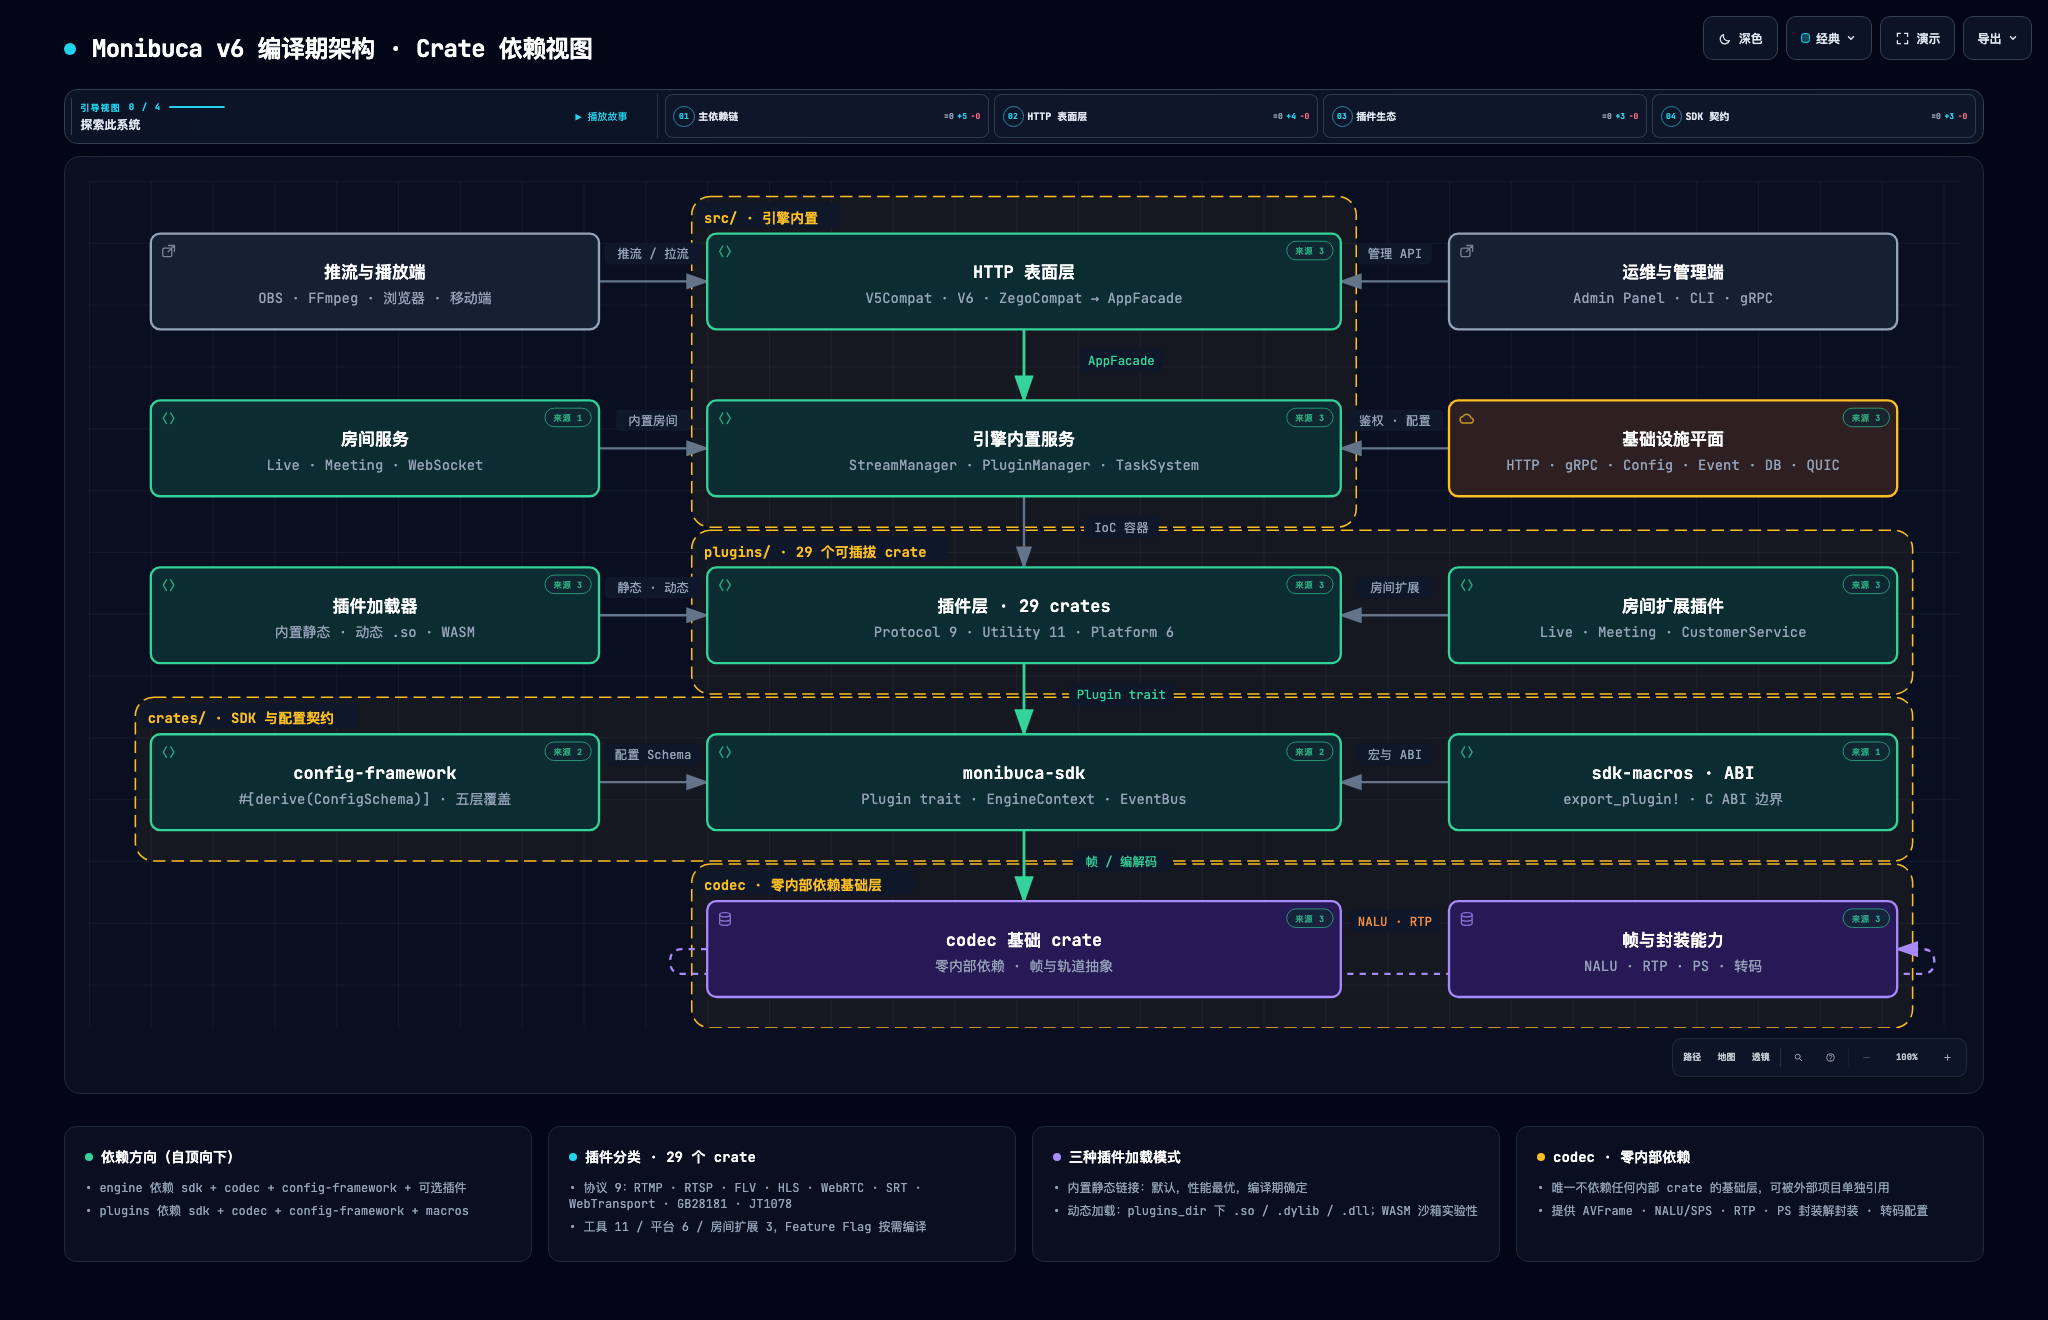Zoom in with the plus icon
2048x1320 pixels.
(x=1947, y=1057)
